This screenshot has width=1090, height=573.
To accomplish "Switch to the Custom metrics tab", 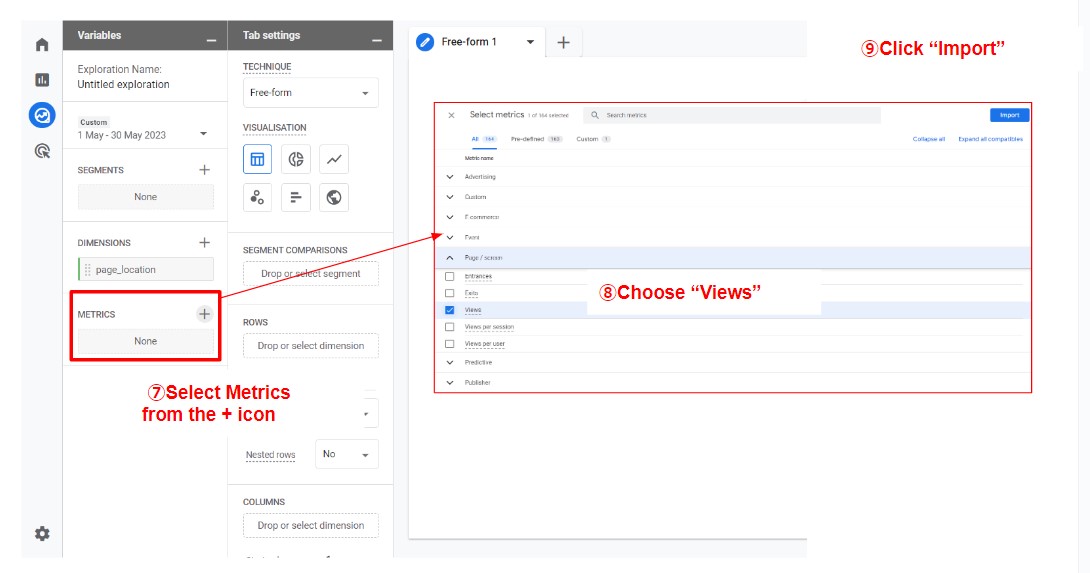I will click(x=593, y=139).
